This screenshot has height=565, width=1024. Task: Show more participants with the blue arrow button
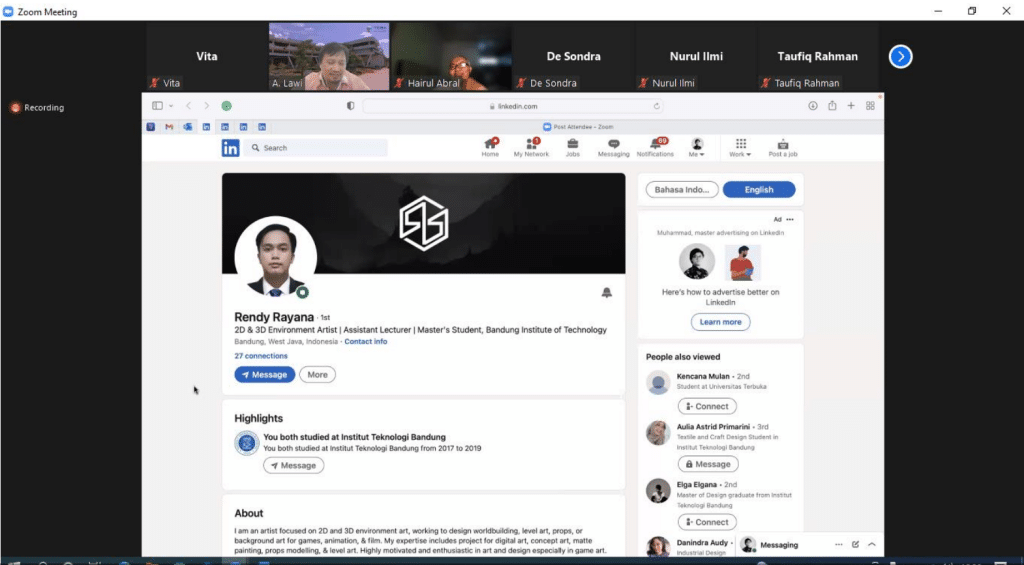coord(901,57)
